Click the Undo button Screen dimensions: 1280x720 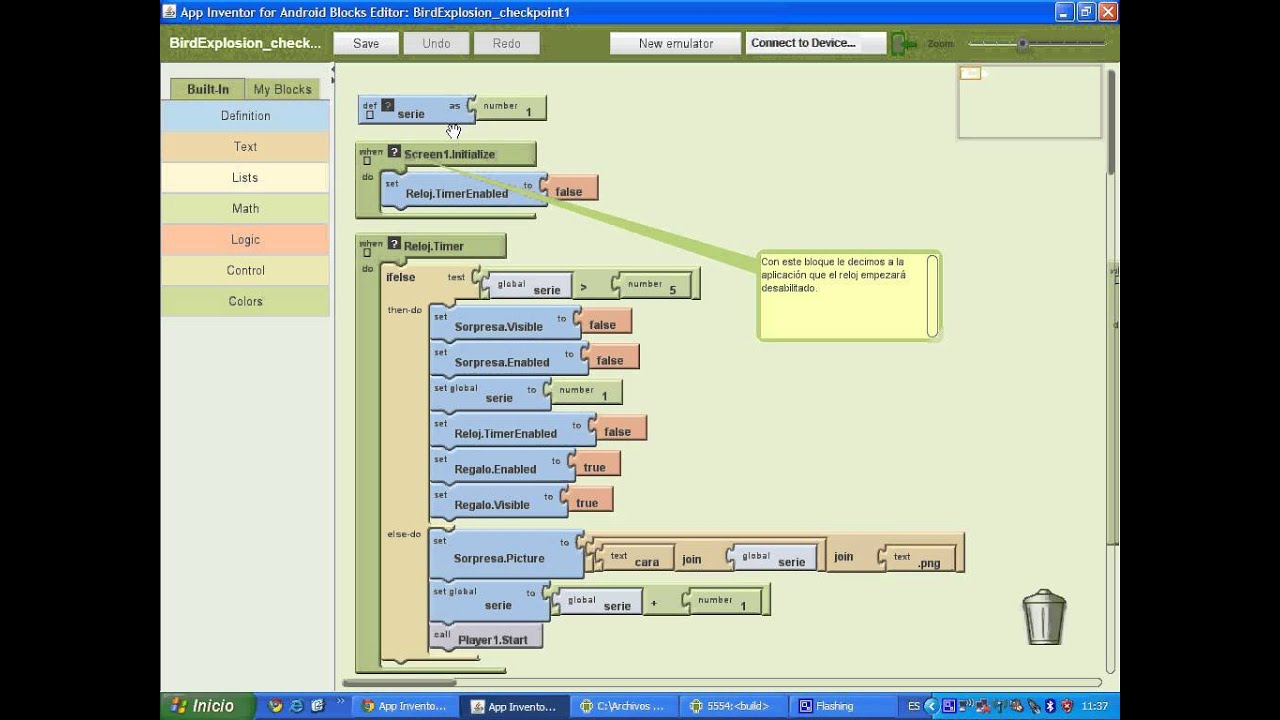tap(436, 43)
